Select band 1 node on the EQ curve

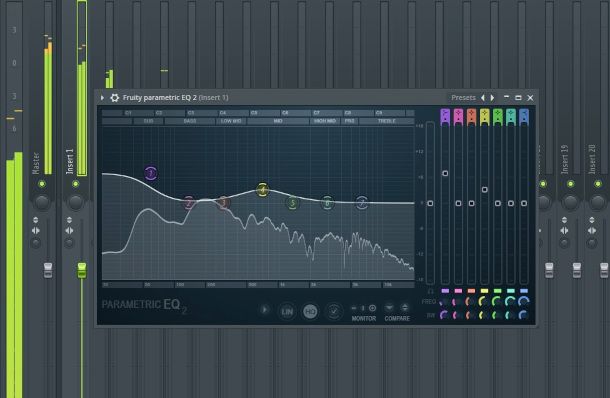tap(151, 173)
